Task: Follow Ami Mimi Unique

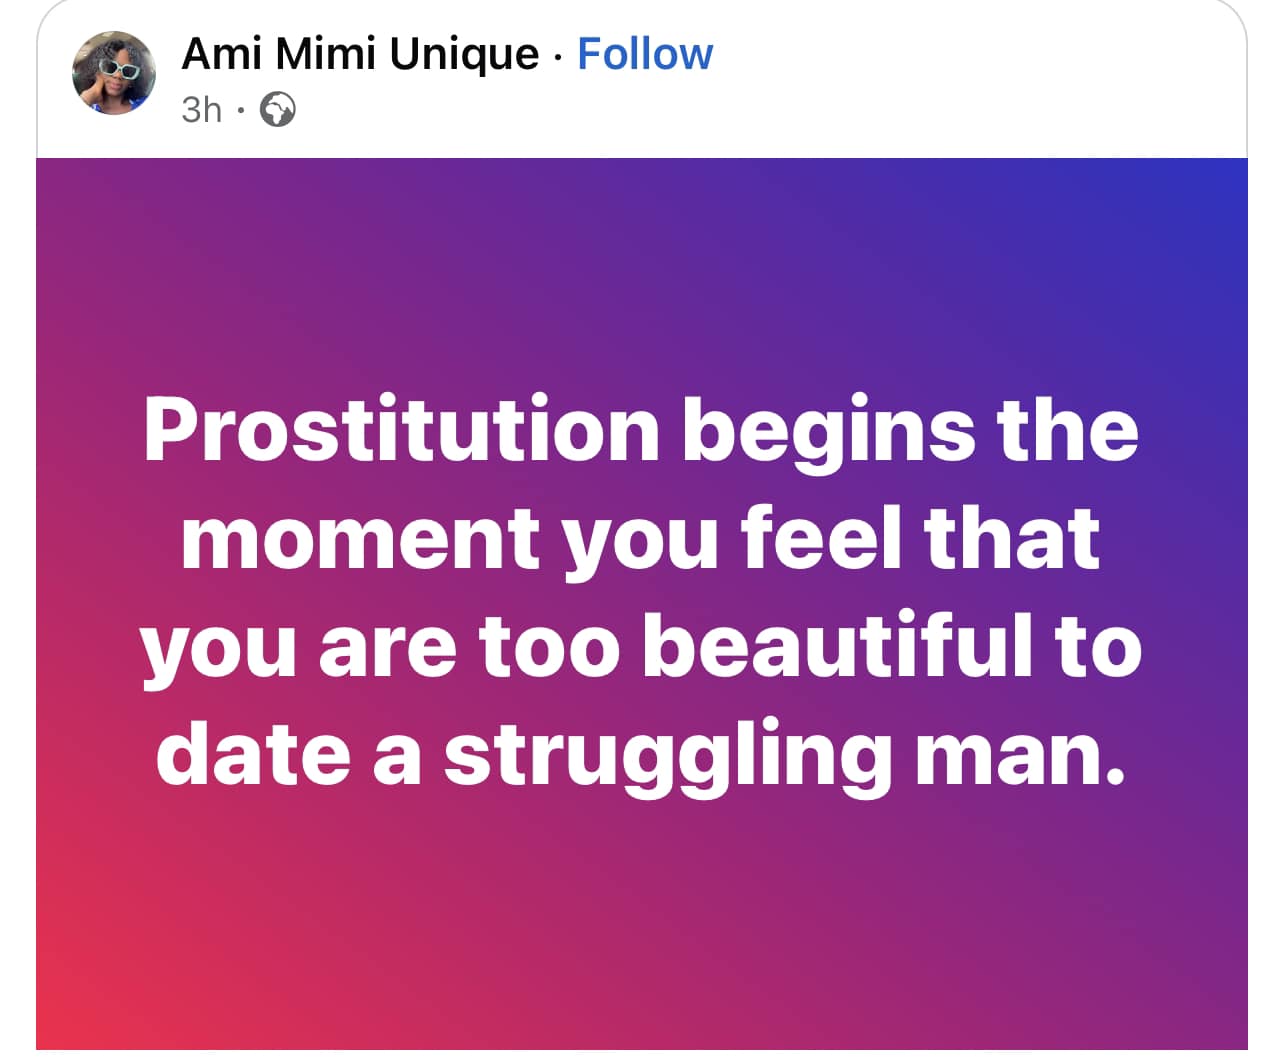Action: coord(645,54)
